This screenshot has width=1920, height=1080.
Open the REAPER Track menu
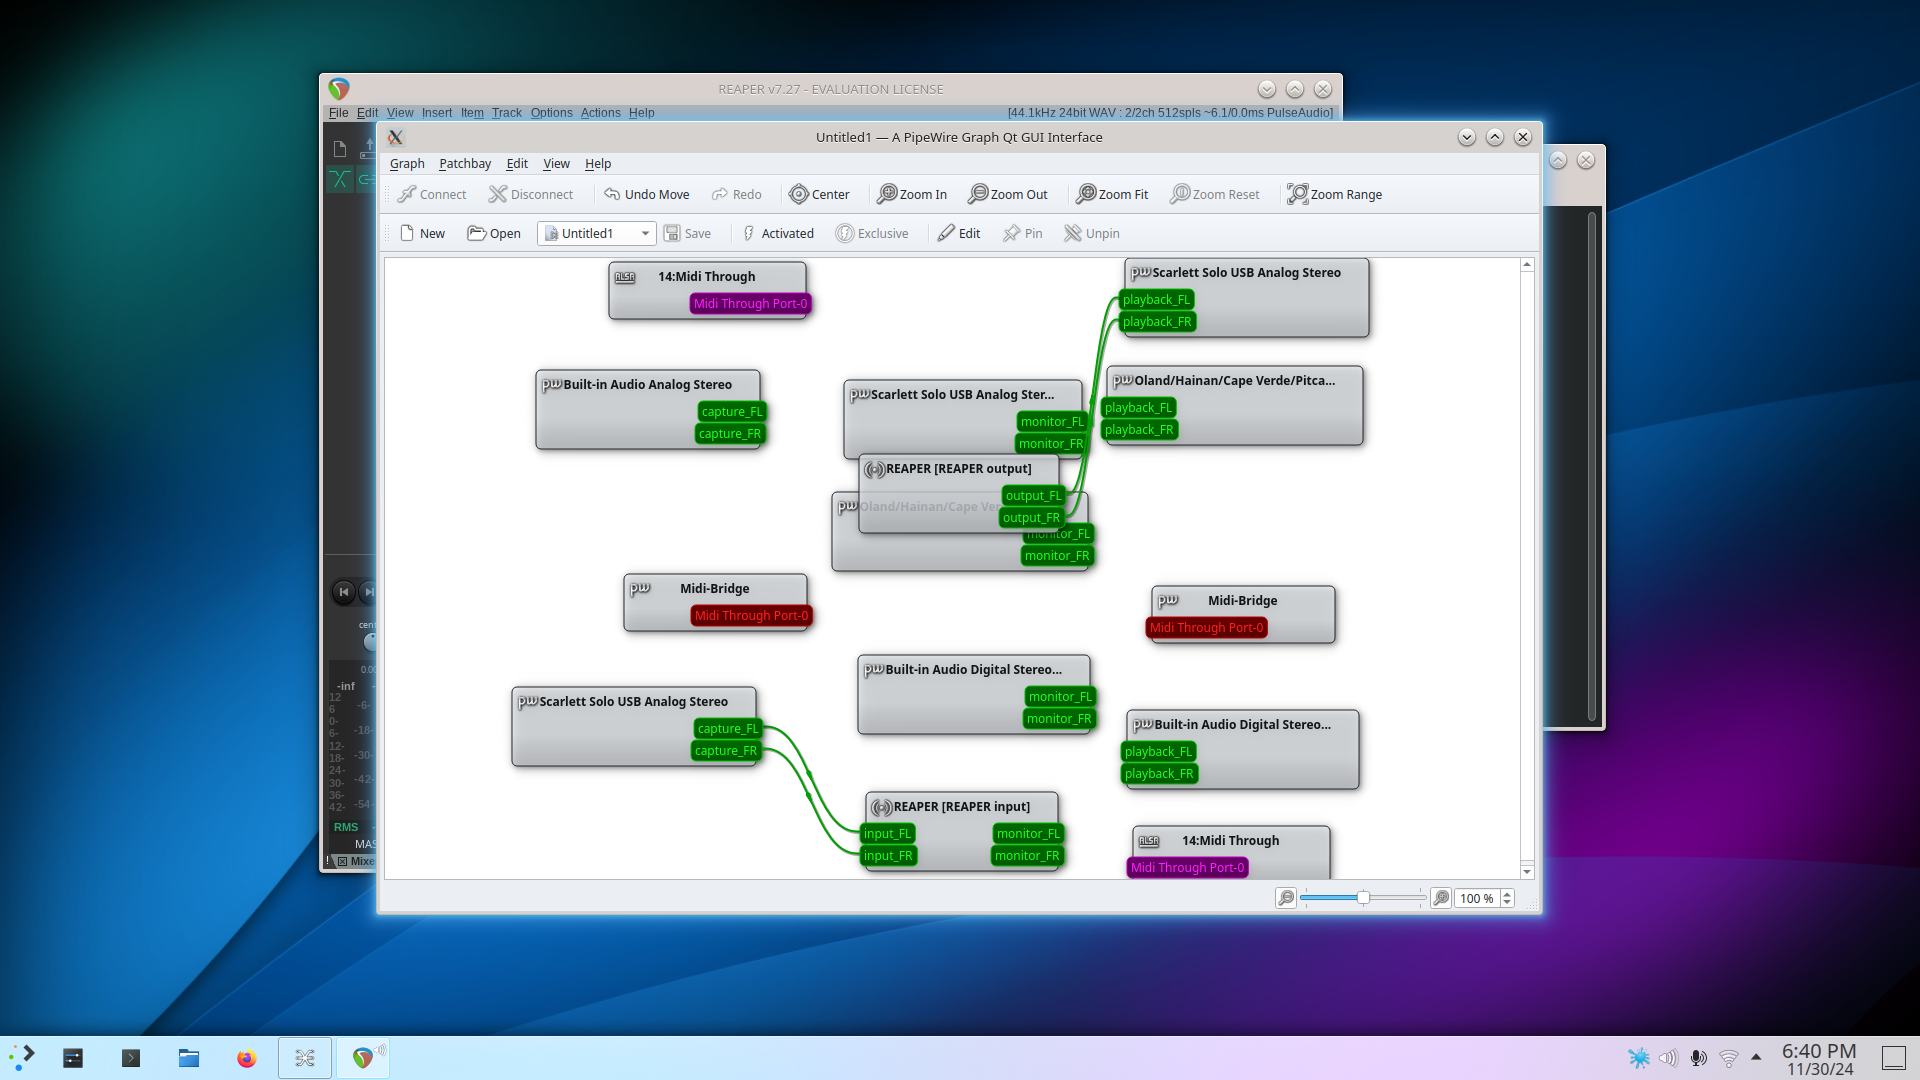pos(507,113)
